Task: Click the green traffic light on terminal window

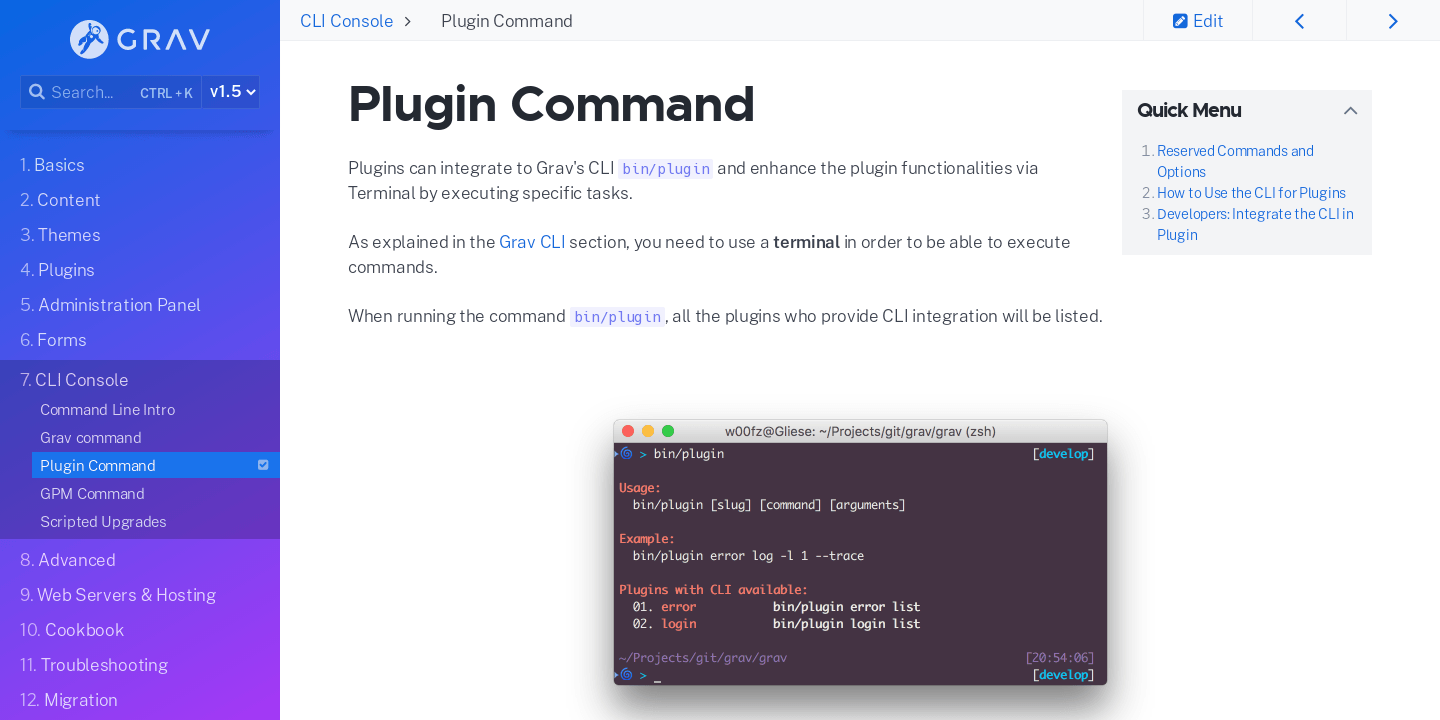Action: pos(668,430)
